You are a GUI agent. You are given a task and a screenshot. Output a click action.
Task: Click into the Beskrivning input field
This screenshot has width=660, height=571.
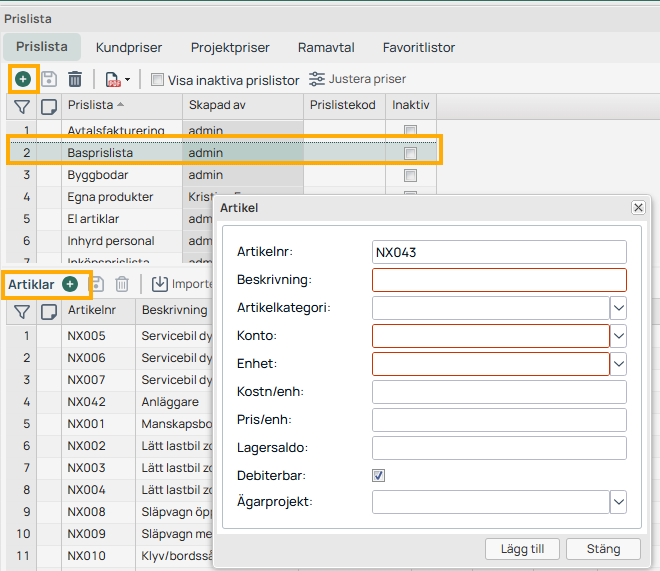point(499,280)
